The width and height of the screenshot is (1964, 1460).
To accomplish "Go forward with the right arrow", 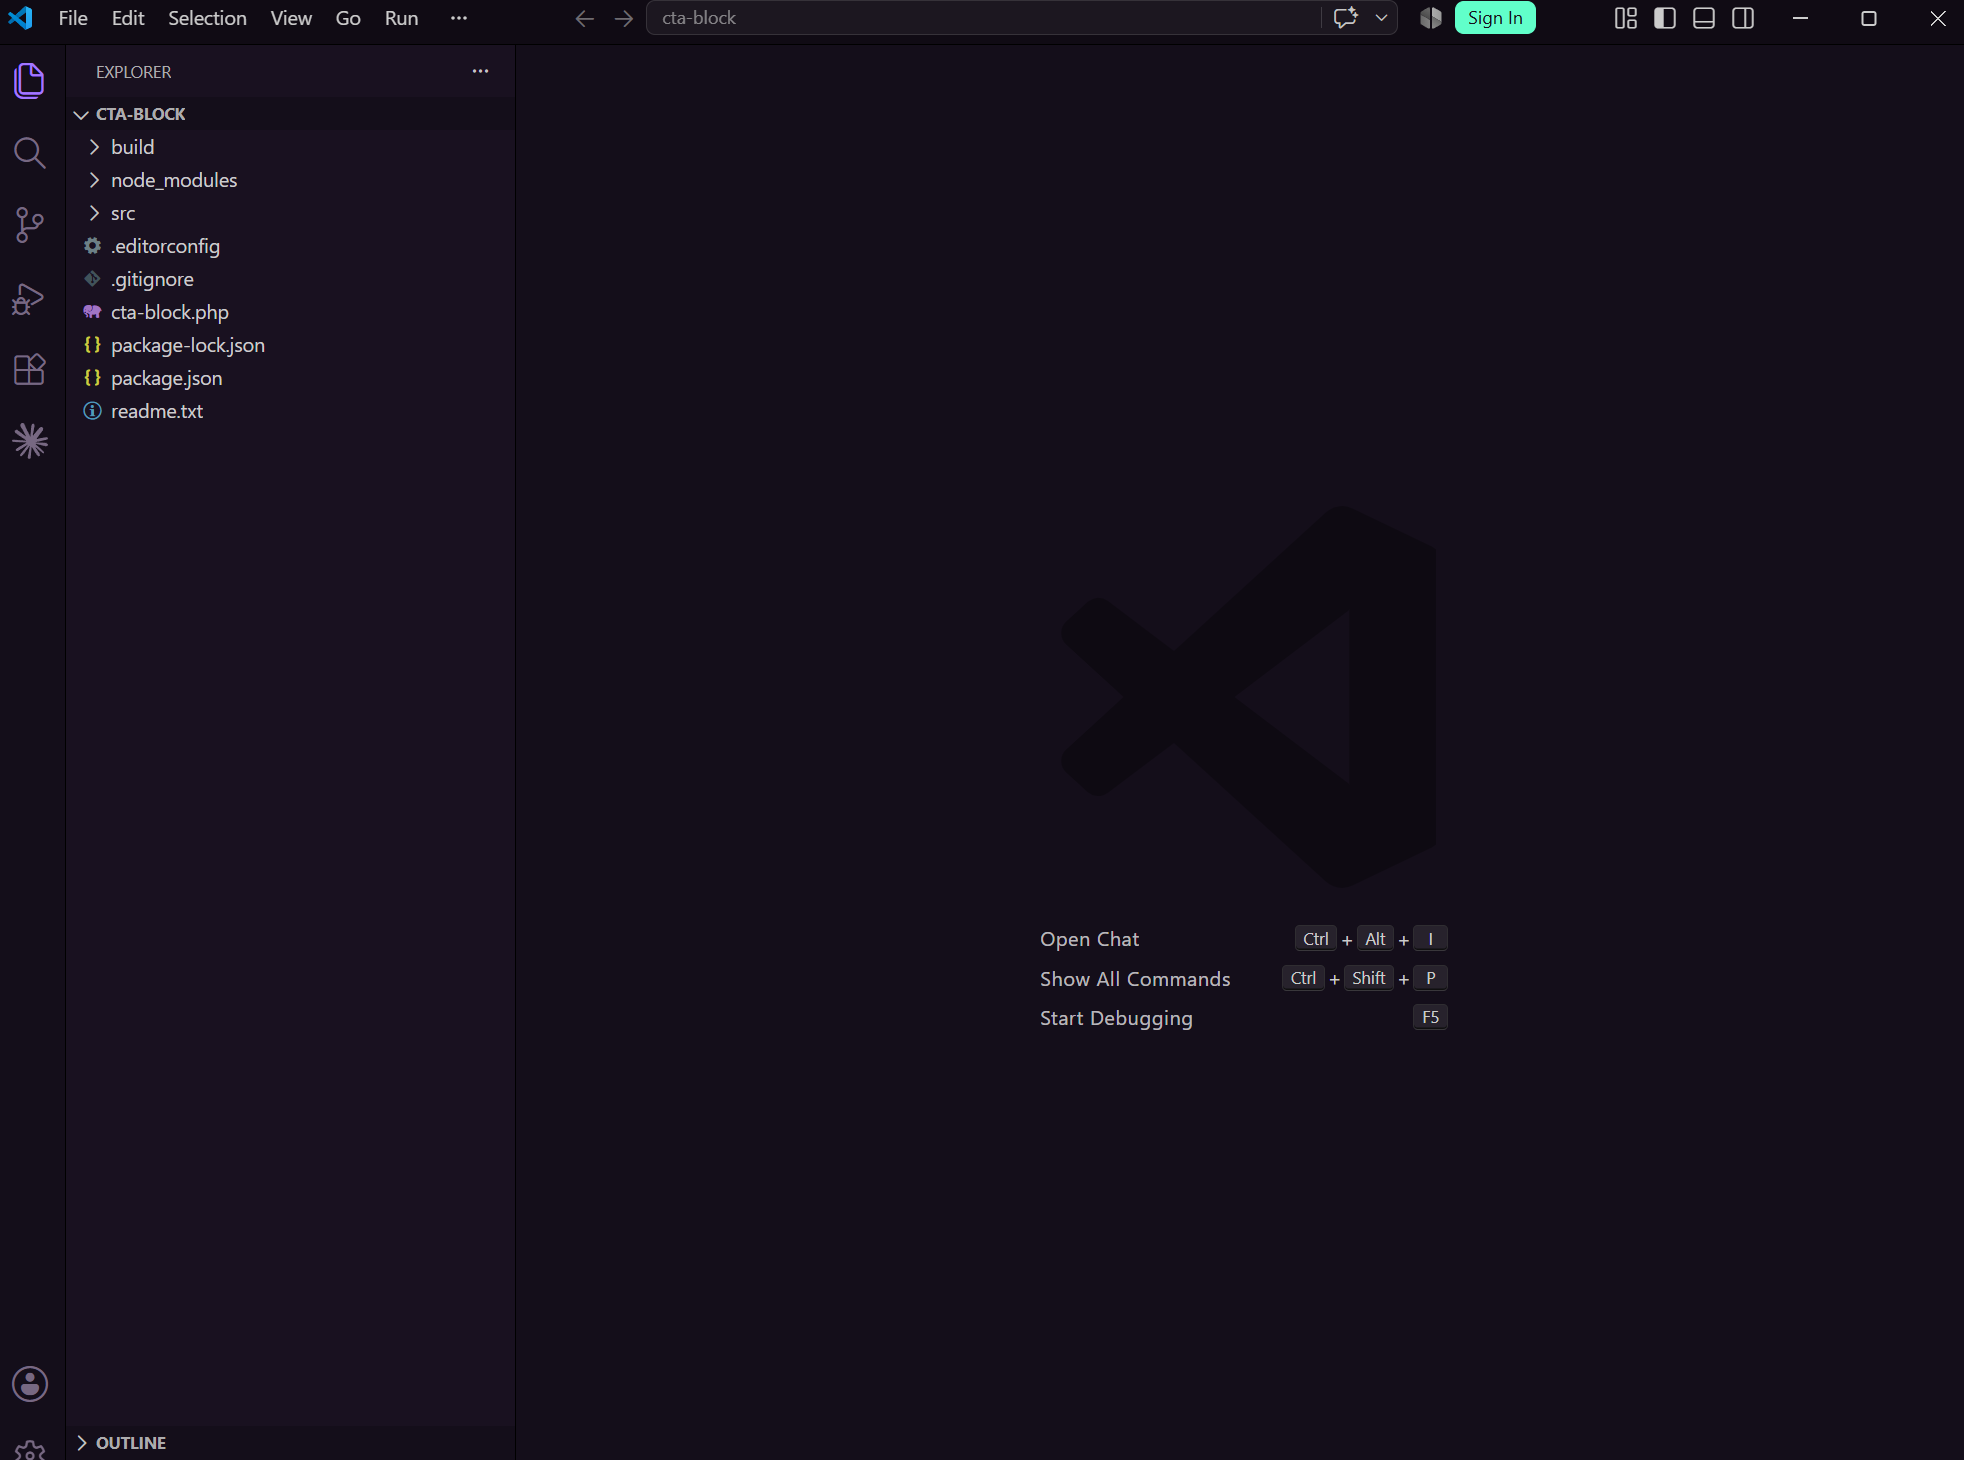I will [x=624, y=18].
